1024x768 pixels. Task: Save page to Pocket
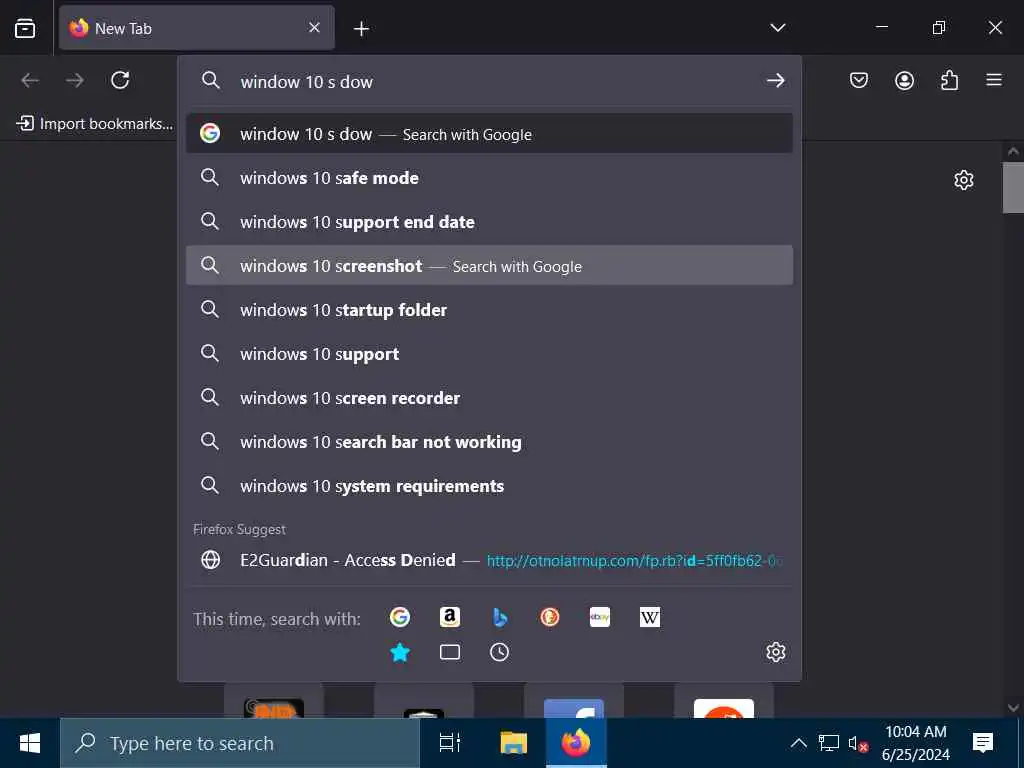859,80
